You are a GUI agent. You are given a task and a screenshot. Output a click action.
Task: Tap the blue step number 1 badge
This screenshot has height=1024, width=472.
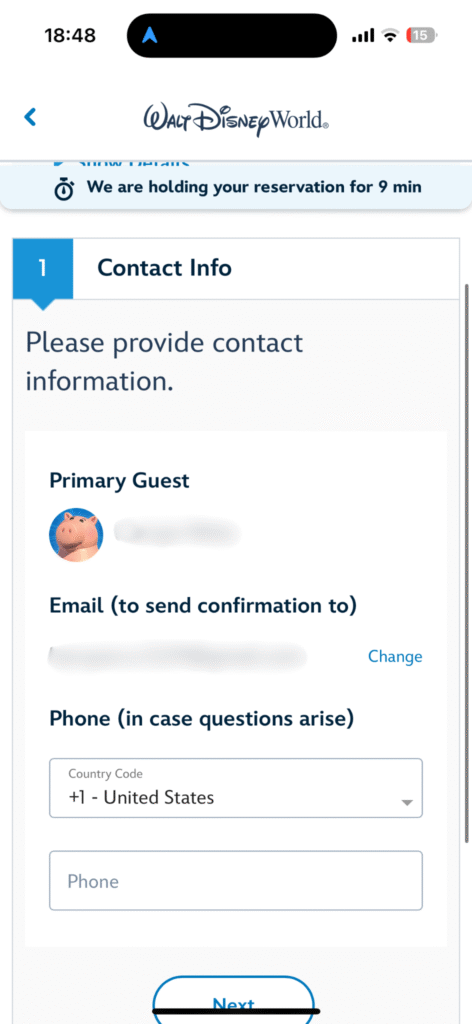point(42,268)
